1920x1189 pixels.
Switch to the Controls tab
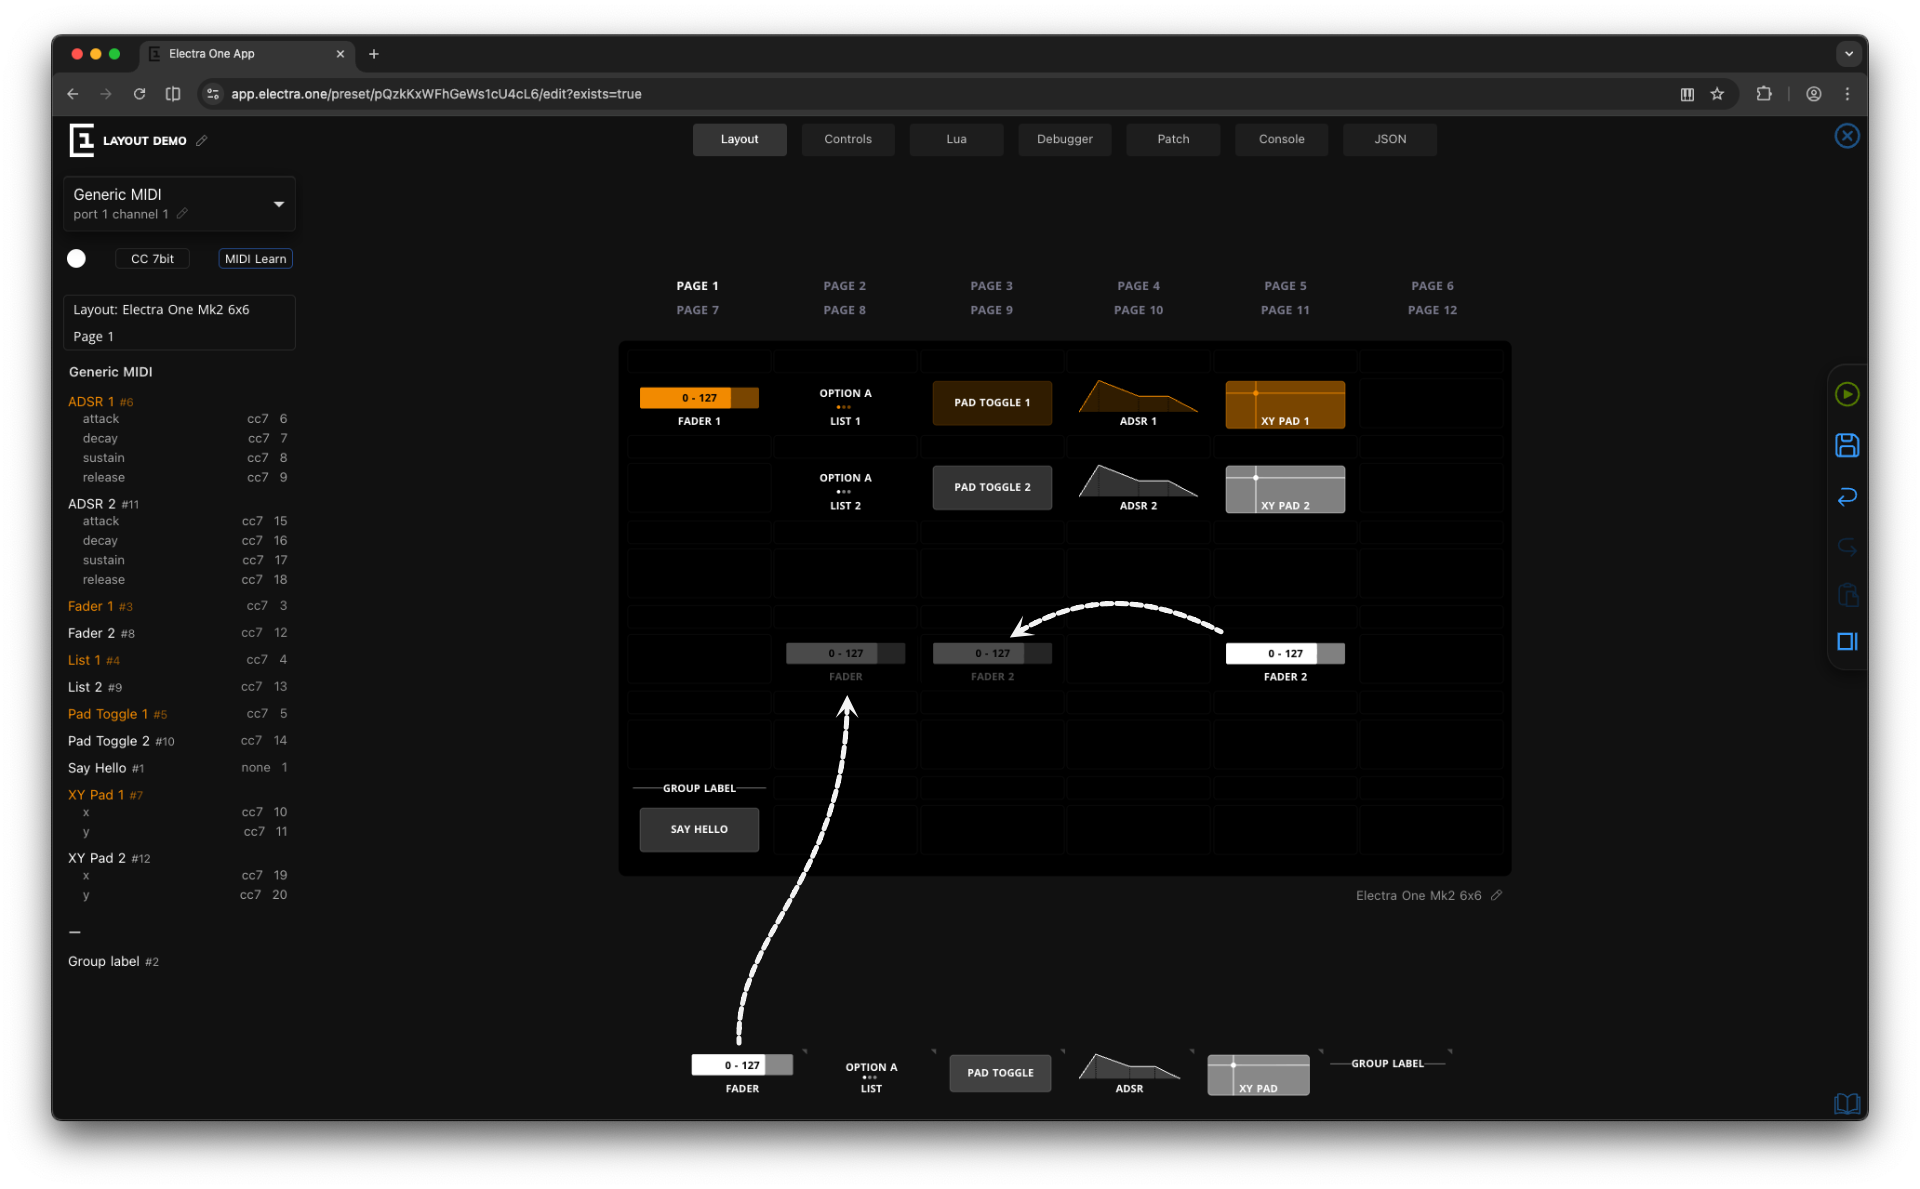(847, 139)
